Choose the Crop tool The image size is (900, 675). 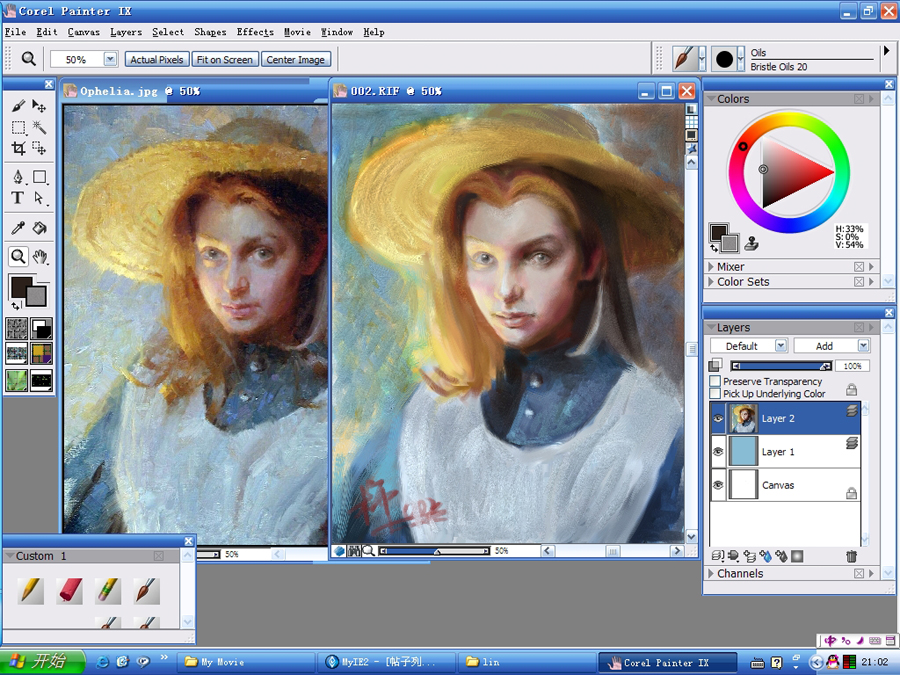coord(18,149)
